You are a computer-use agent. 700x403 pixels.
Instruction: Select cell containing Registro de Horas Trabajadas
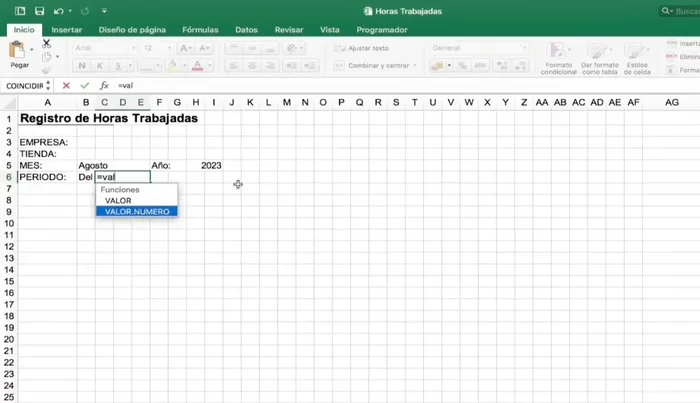(x=108, y=118)
